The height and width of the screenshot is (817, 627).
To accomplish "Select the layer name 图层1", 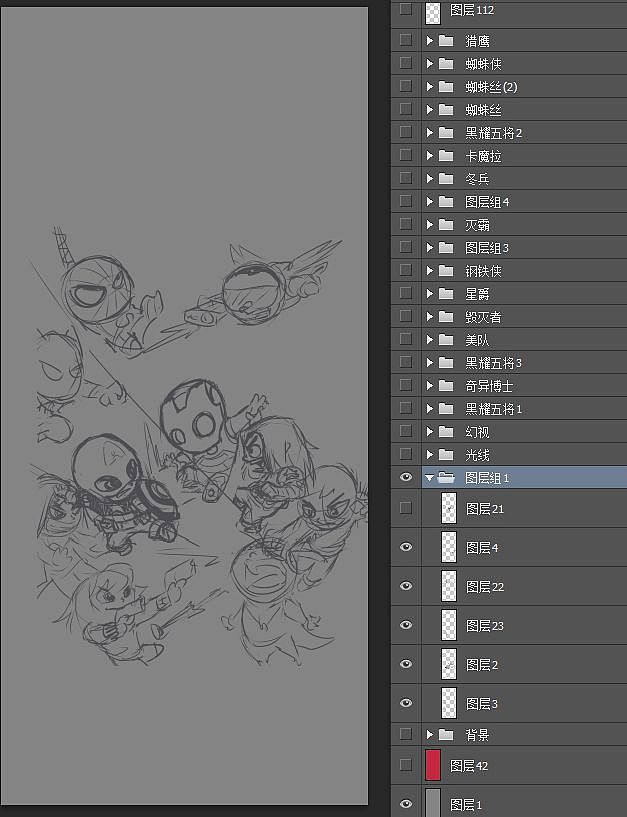I will coord(465,804).
